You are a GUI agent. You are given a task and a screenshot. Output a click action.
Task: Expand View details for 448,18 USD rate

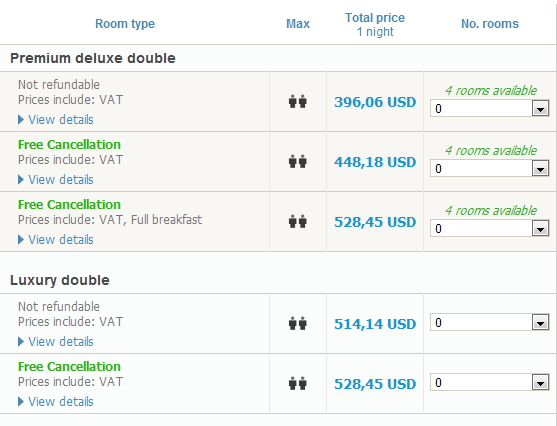[x=56, y=180]
